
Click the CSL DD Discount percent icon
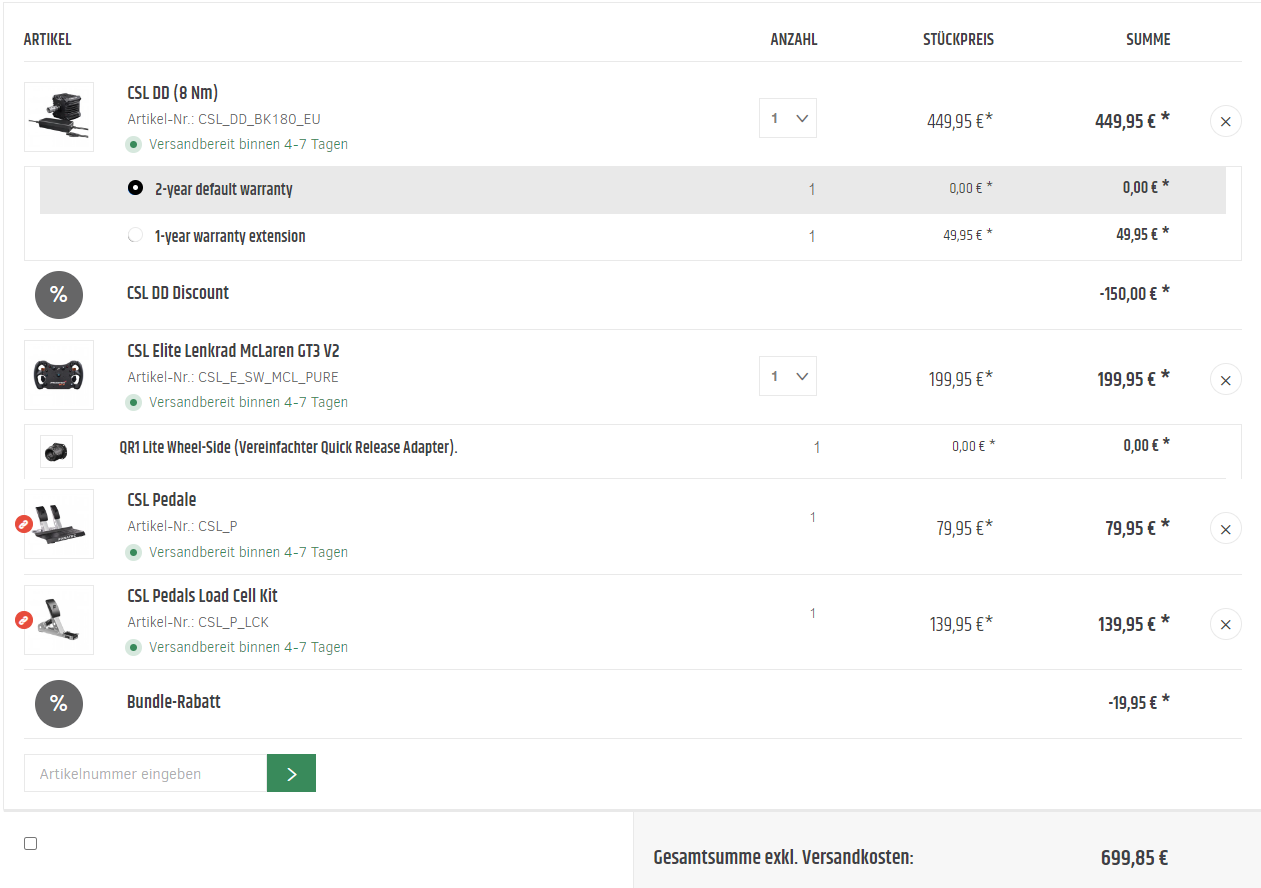pos(59,294)
